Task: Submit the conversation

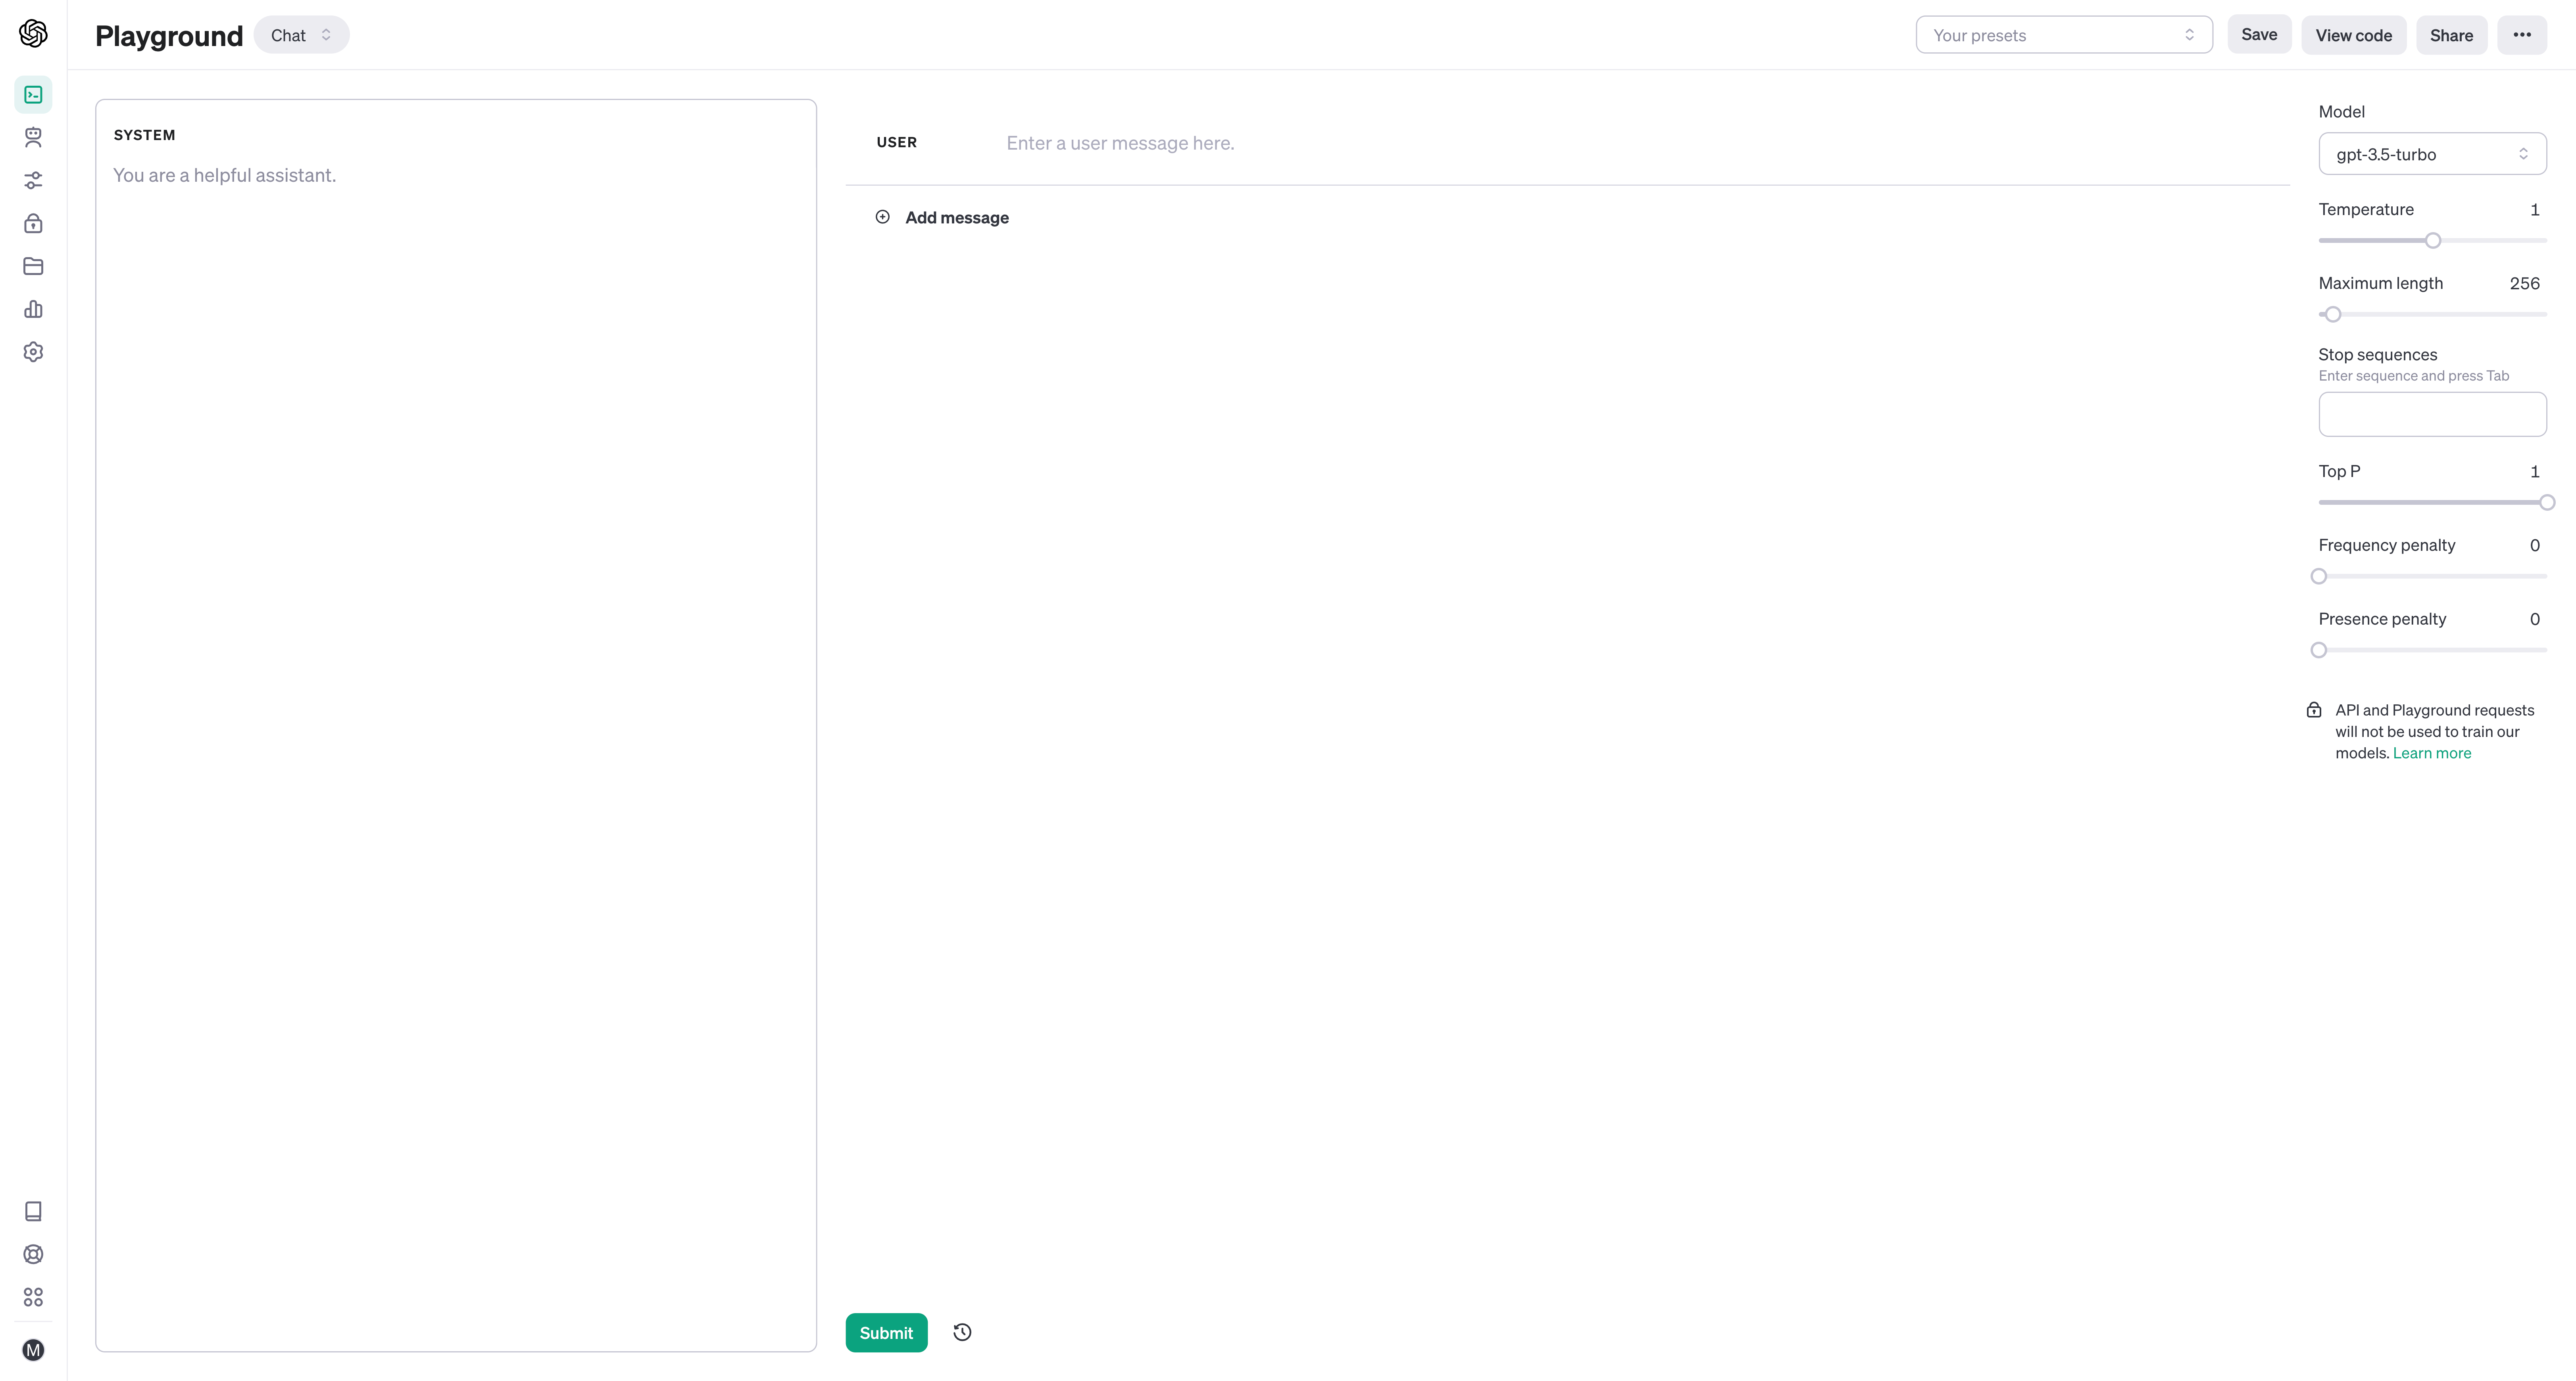Action: pyautogui.click(x=886, y=1332)
